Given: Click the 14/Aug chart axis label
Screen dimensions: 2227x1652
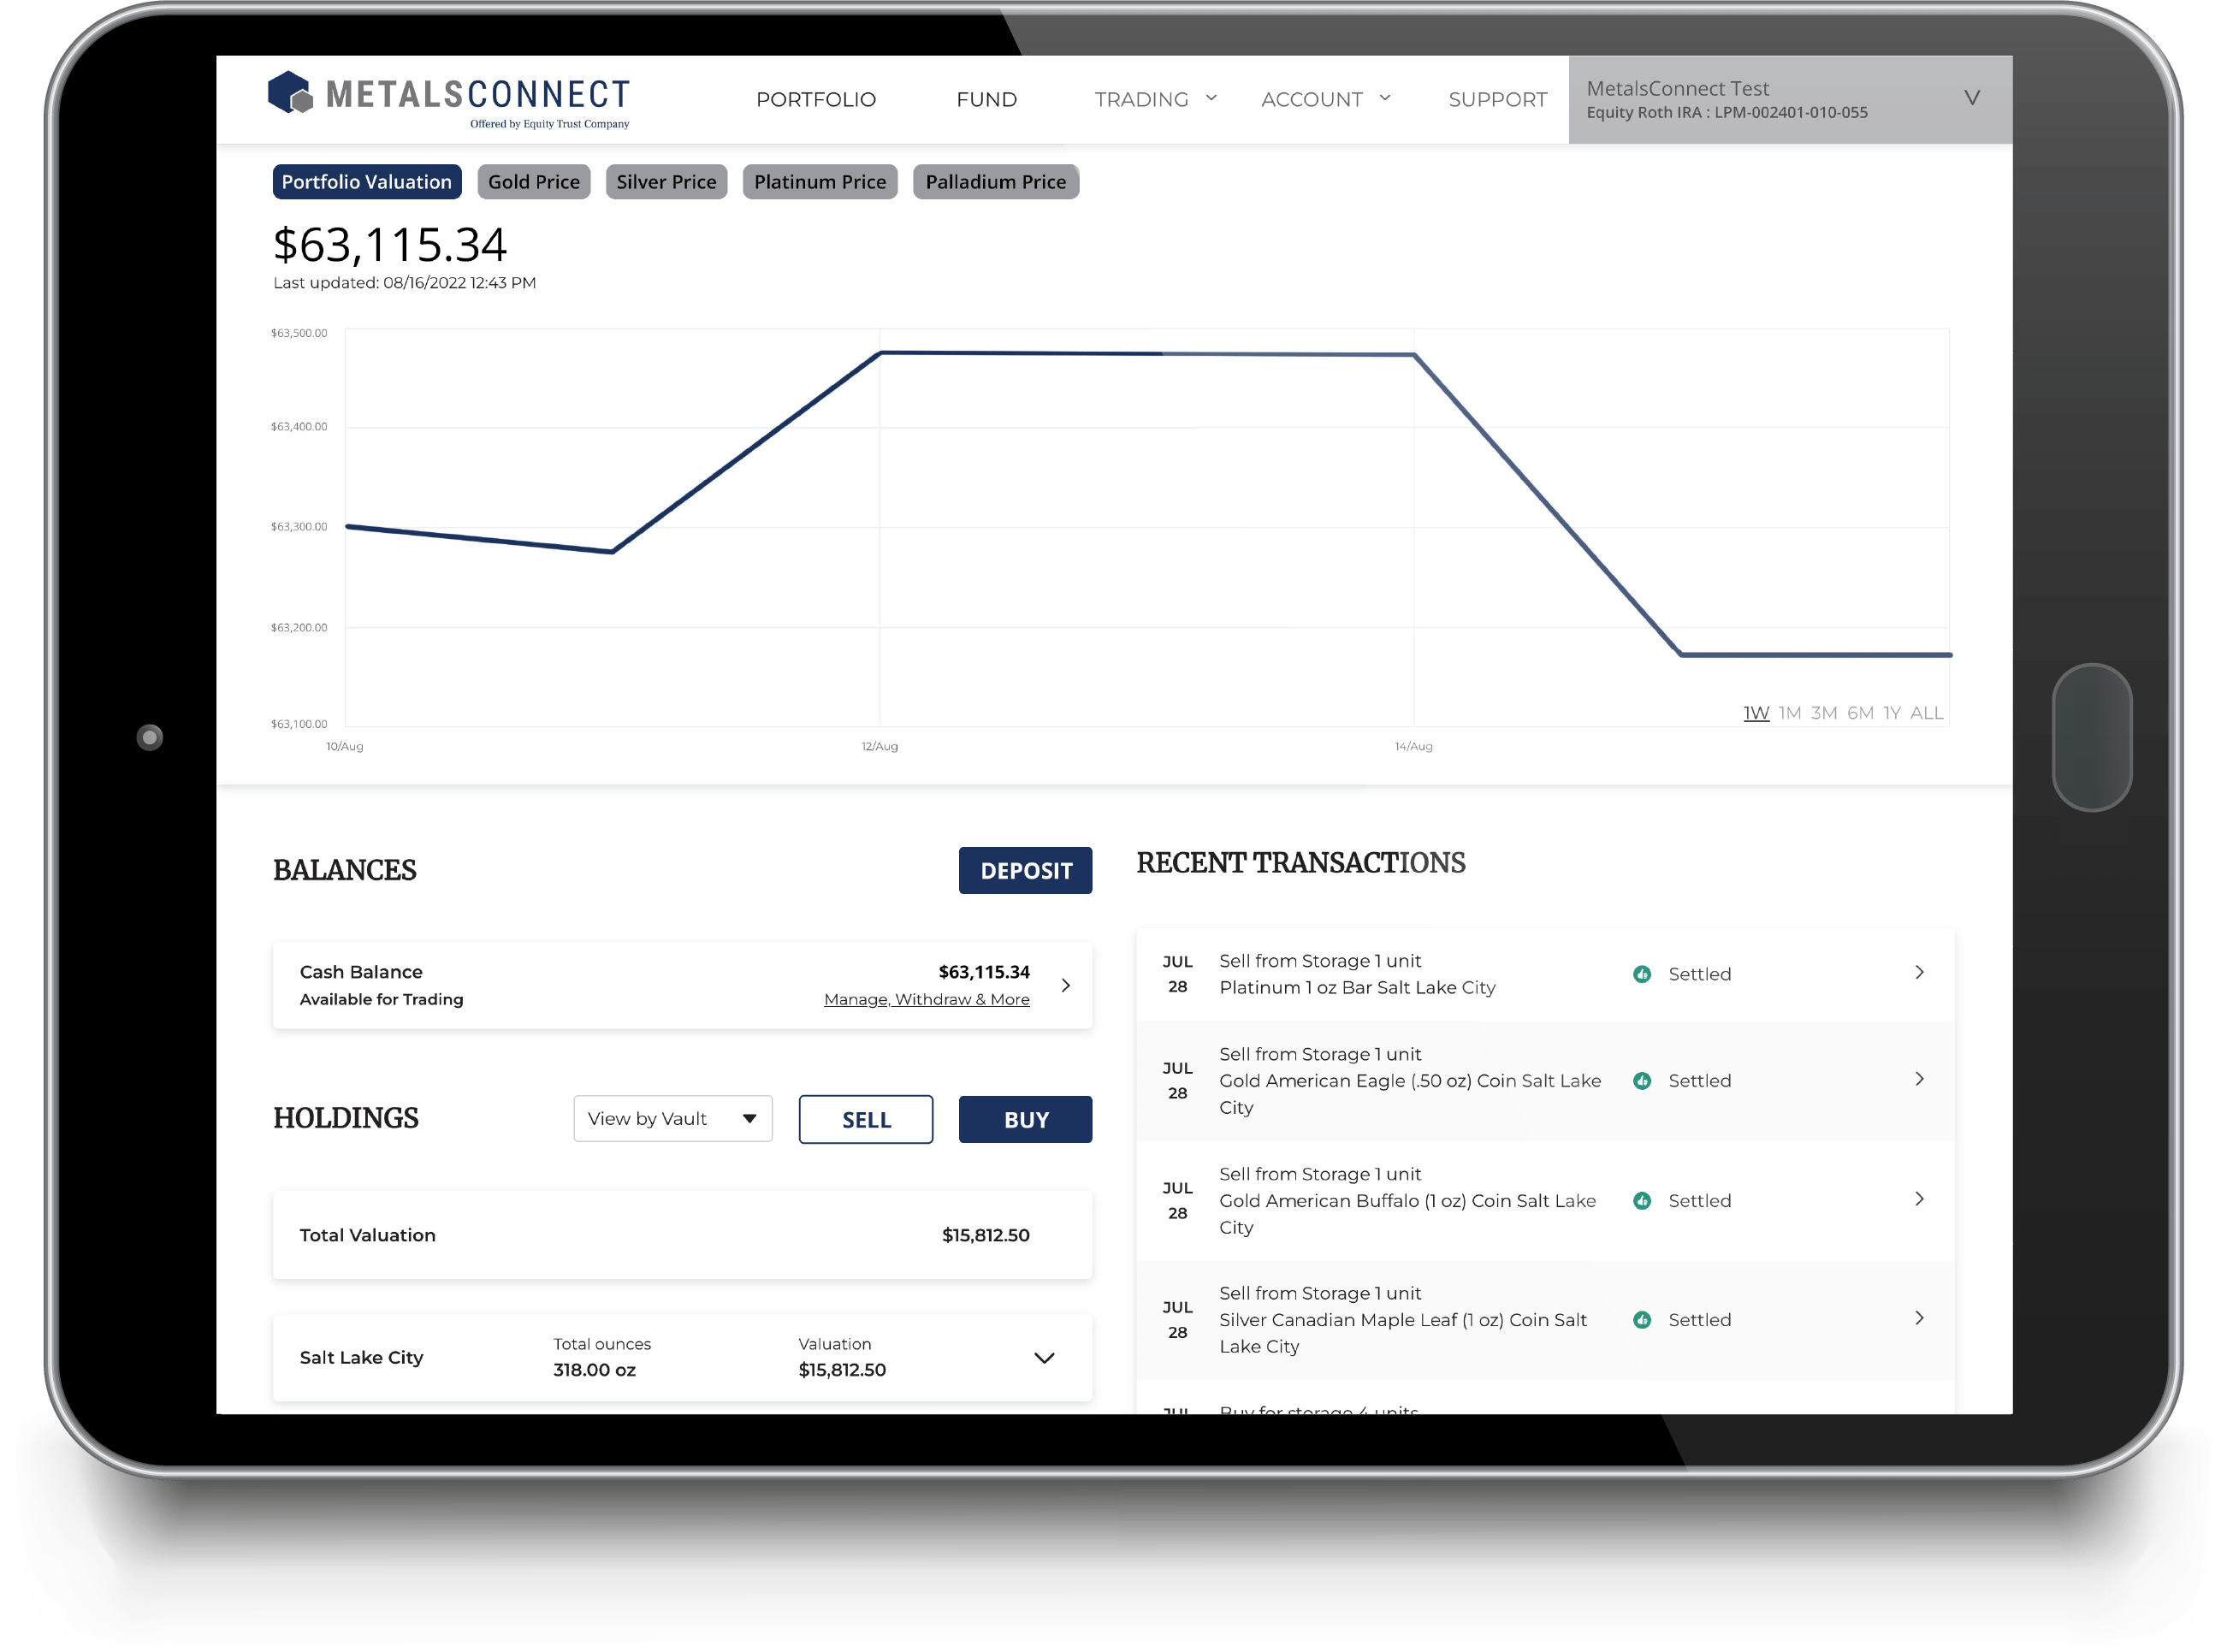Looking at the screenshot, I should [1414, 746].
